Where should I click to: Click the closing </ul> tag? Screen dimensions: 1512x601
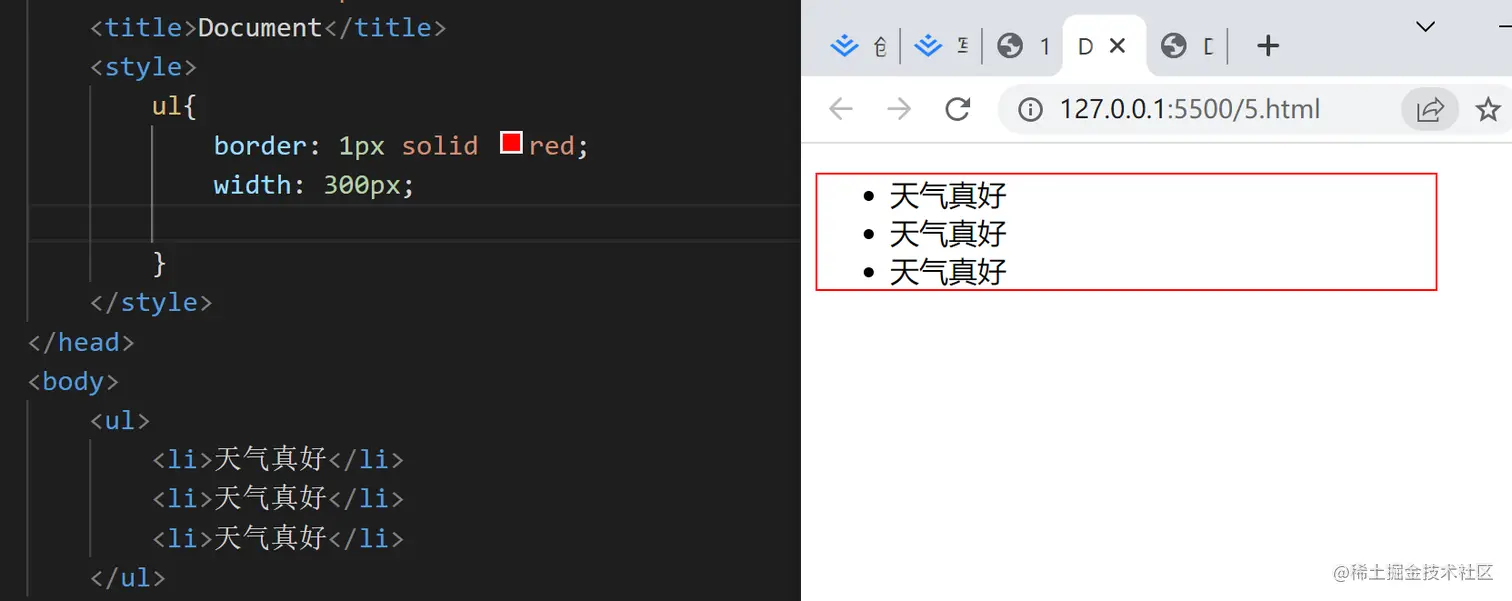pyautogui.click(x=128, y=577)
